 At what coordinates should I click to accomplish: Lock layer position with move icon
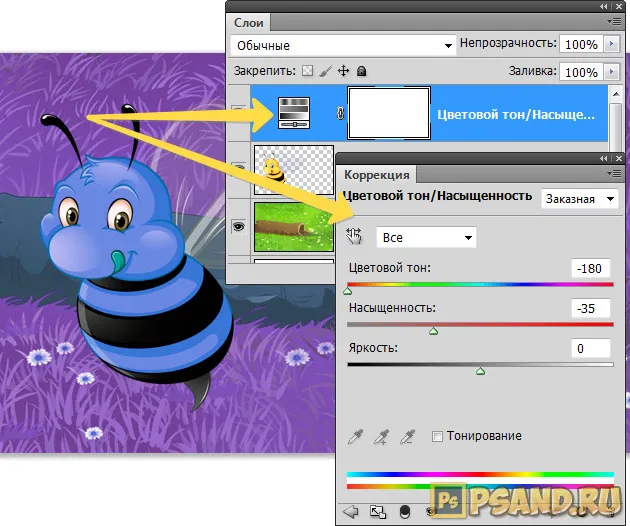tap(343, 71)
